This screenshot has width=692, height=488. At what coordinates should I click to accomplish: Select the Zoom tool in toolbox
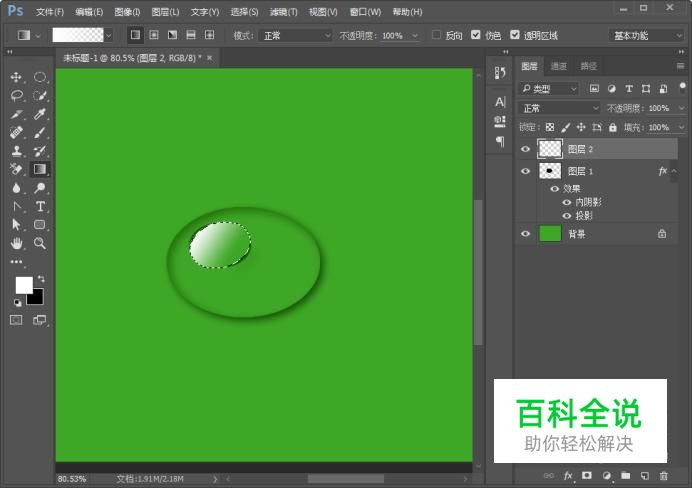click(x=40, y=243)
